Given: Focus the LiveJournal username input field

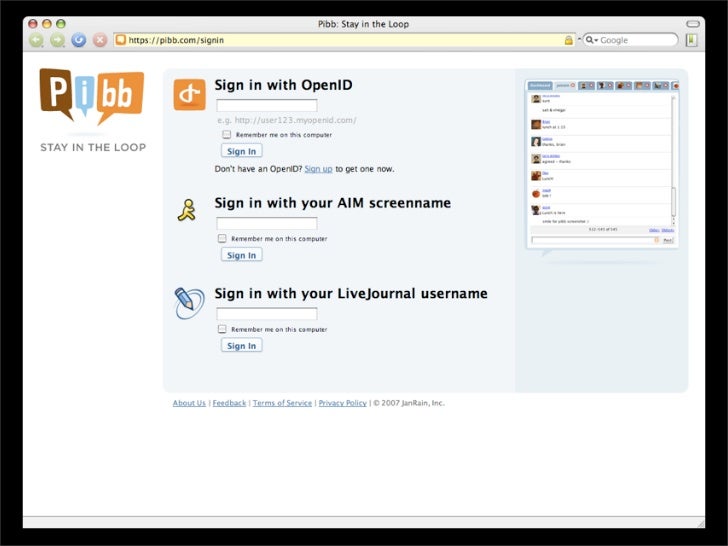Looking at the screenshot, I should click(267, 314).
